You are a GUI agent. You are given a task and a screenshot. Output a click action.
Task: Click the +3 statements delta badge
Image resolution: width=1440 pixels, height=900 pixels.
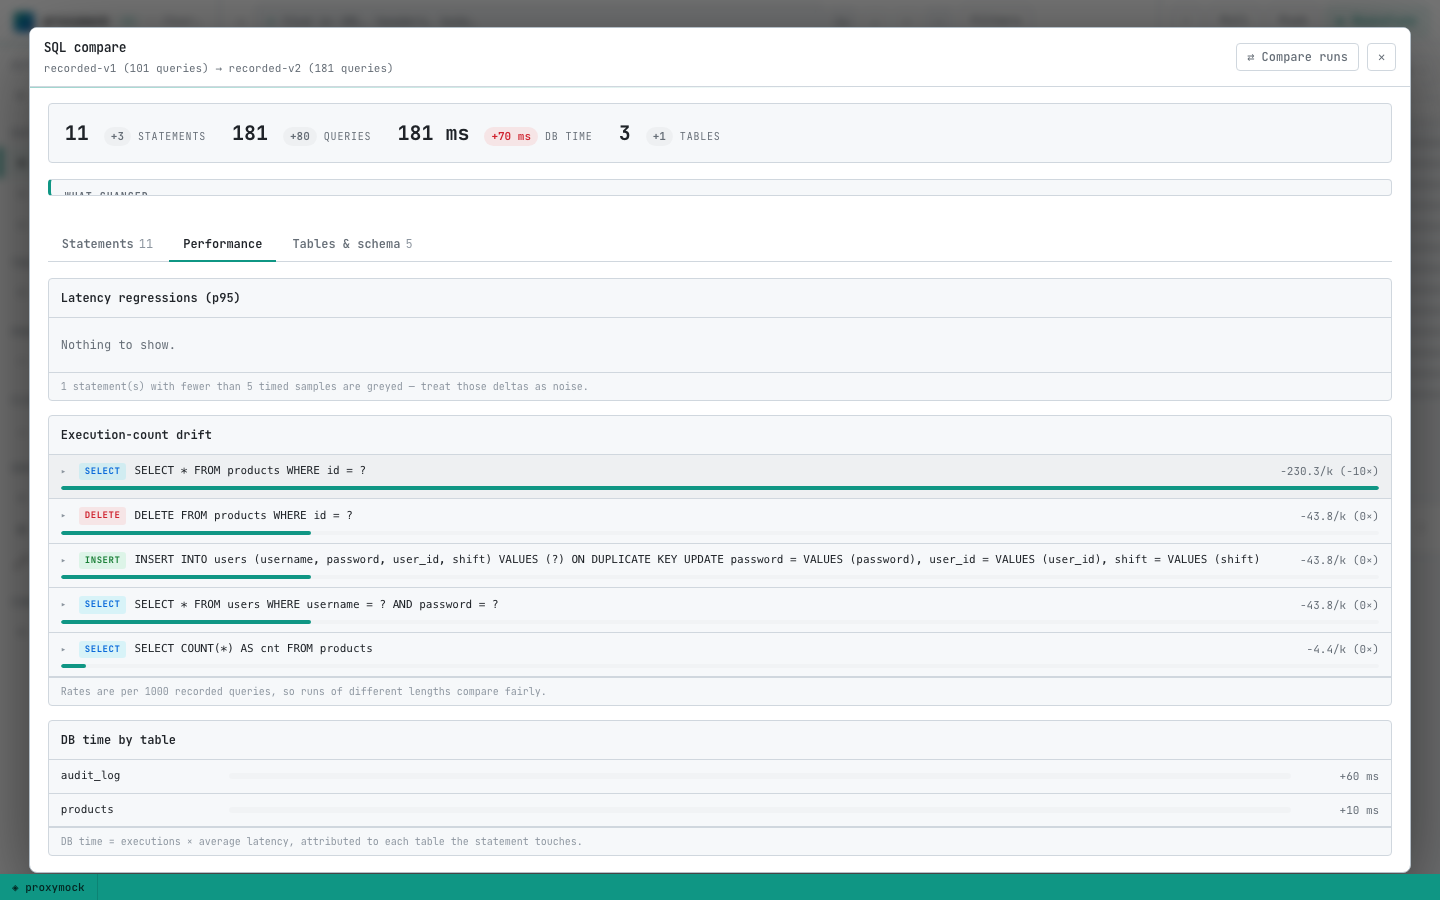pyautogui.click(x=117, y=136)
